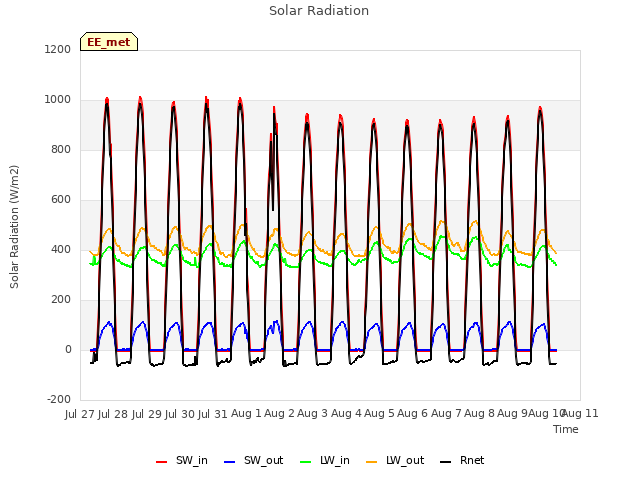
Task: Click the Aug 6 x-axis tick label
Action: [413, 414]
